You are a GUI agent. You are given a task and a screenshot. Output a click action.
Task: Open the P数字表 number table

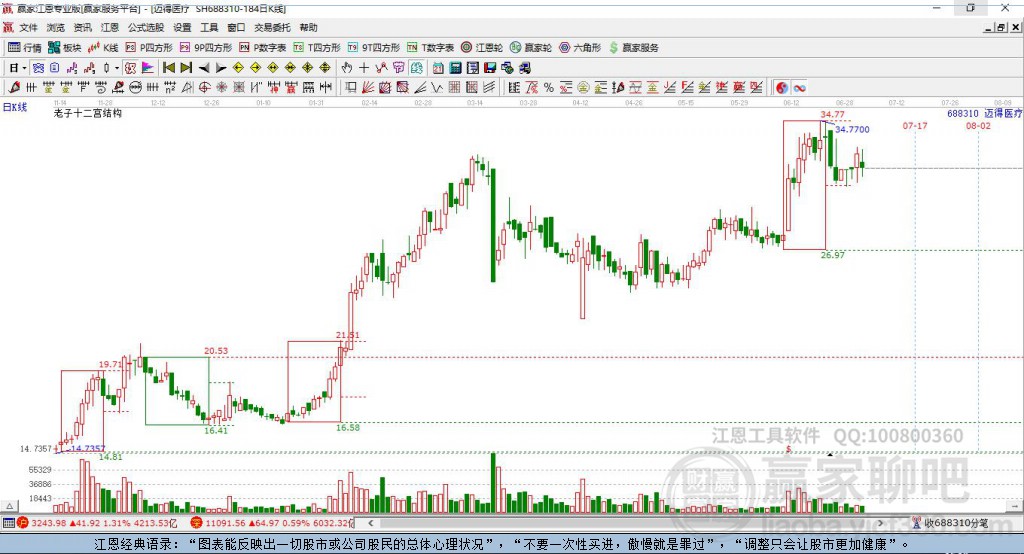[x=263, y=48]
